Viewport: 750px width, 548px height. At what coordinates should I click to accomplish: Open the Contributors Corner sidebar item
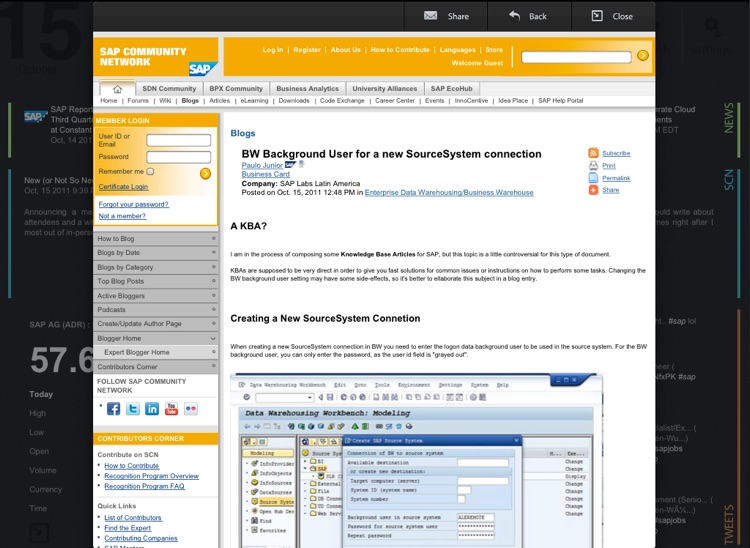click(x=156, y=367)
